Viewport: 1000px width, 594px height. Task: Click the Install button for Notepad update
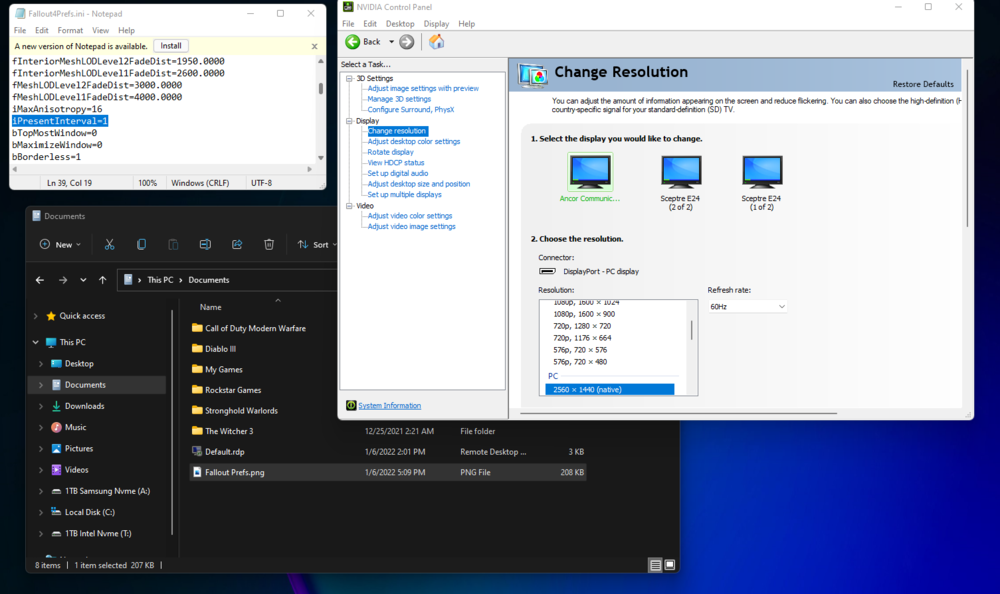coord(171,46)
